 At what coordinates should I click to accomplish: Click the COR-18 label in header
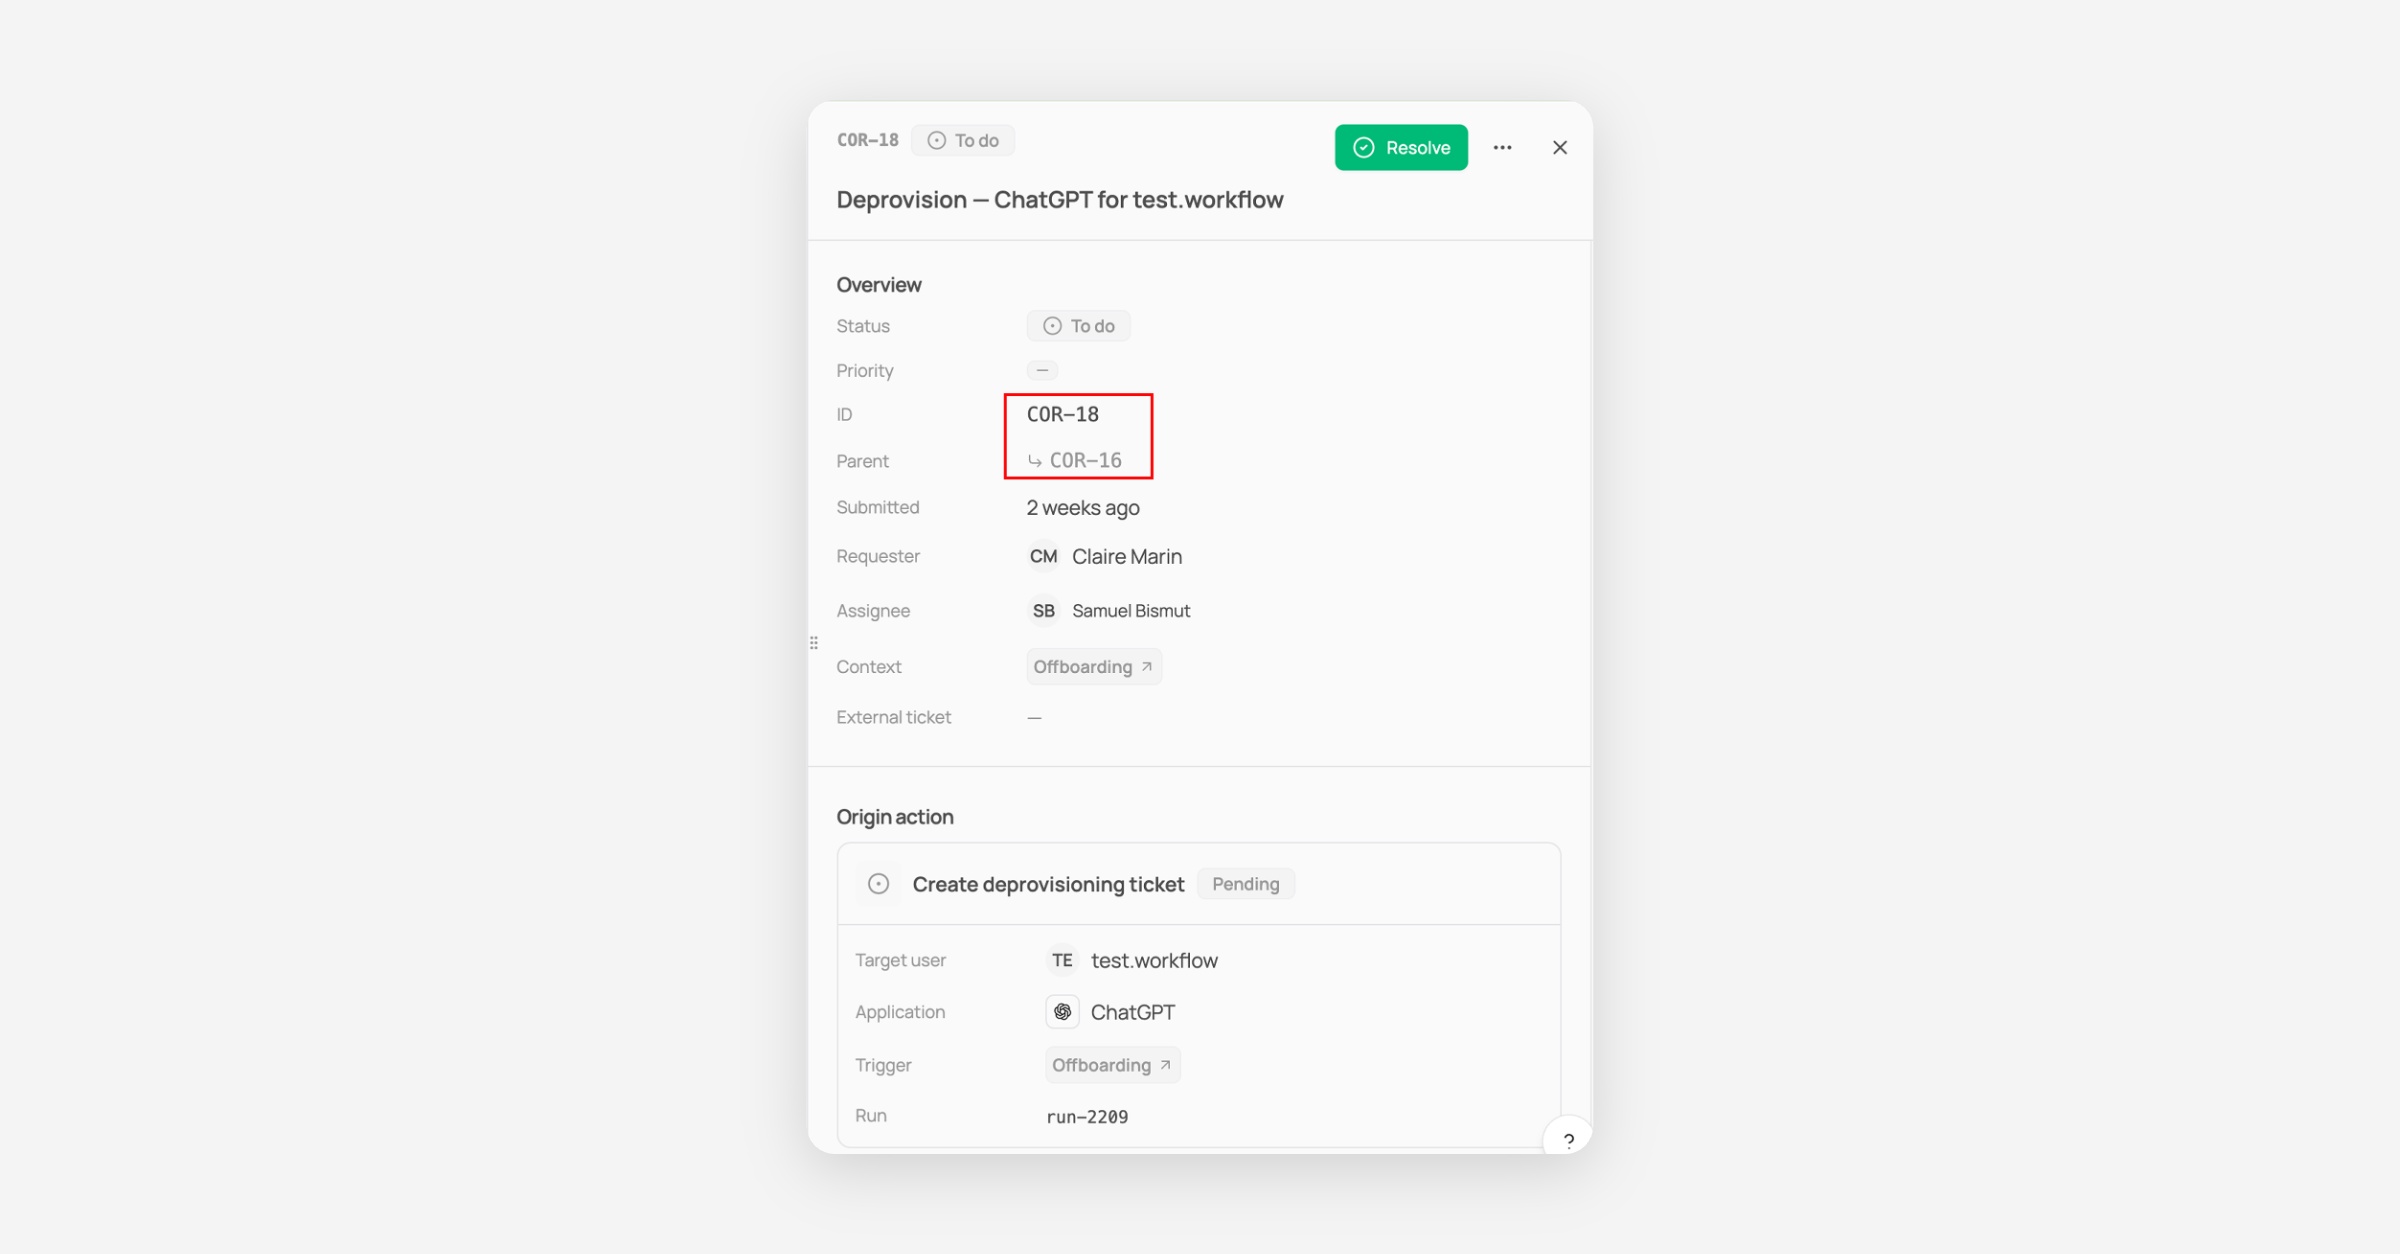pos(867,140)
